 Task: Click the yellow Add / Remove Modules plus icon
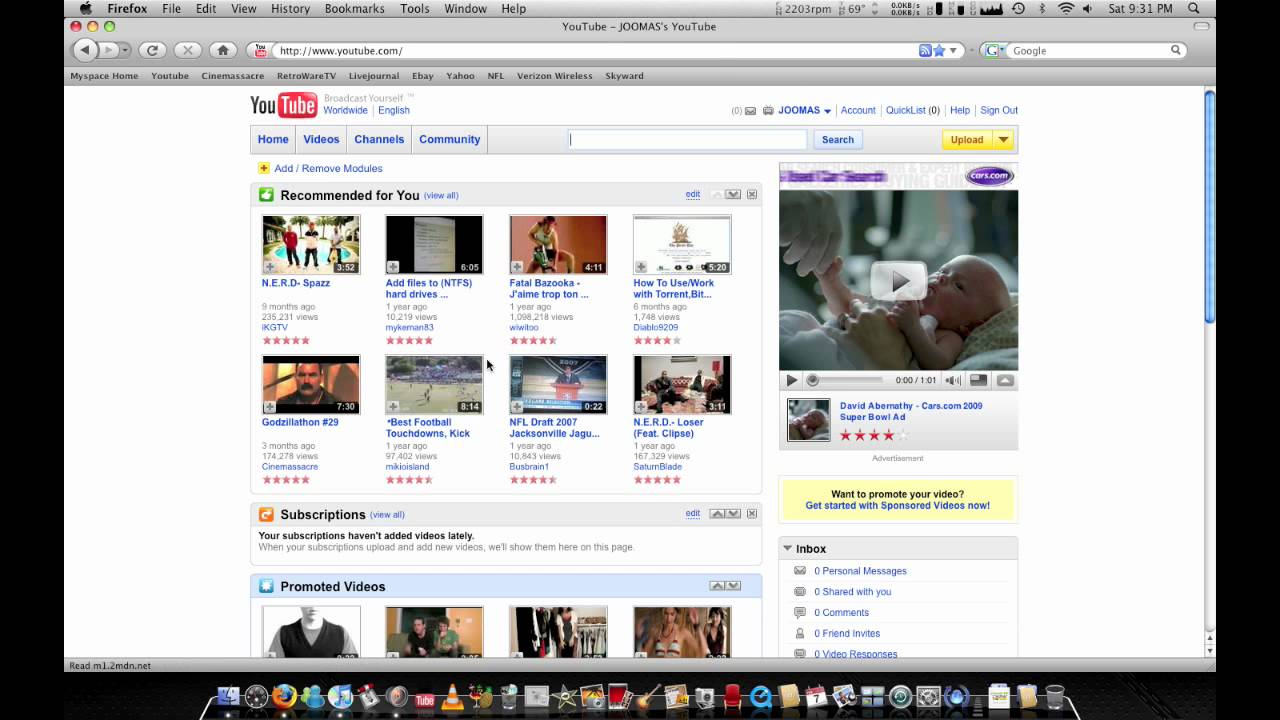(x=264, y=168)
